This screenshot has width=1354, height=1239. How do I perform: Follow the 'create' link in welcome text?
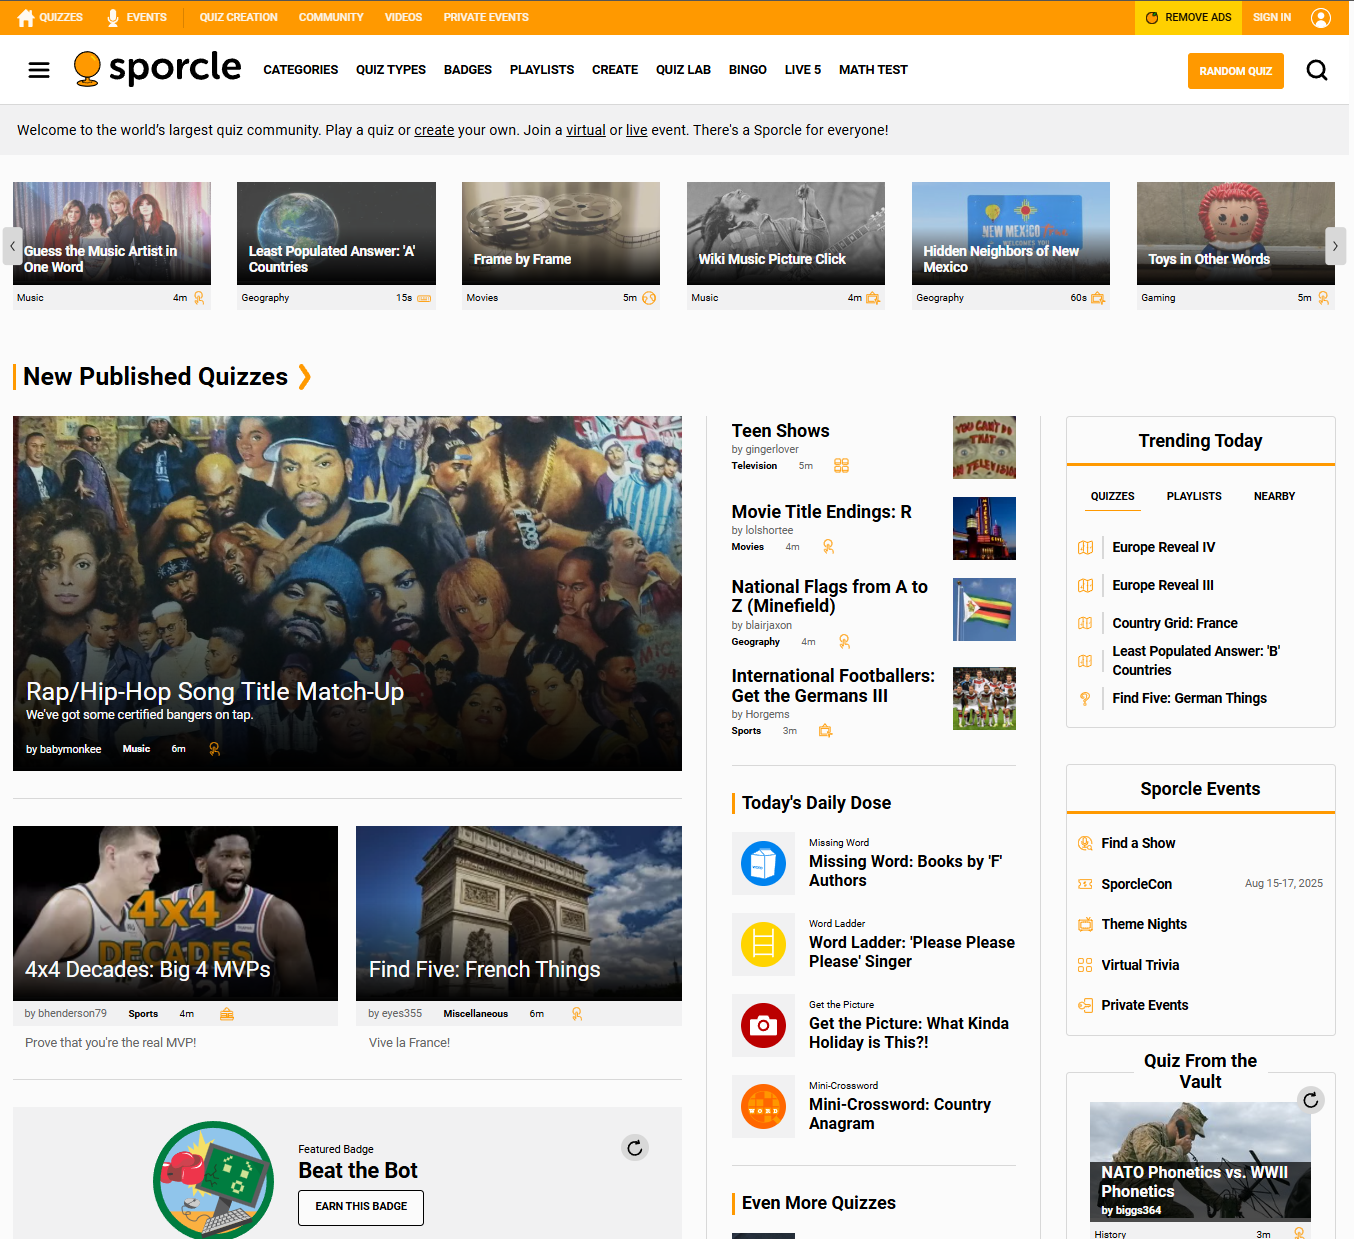point(434,130)
